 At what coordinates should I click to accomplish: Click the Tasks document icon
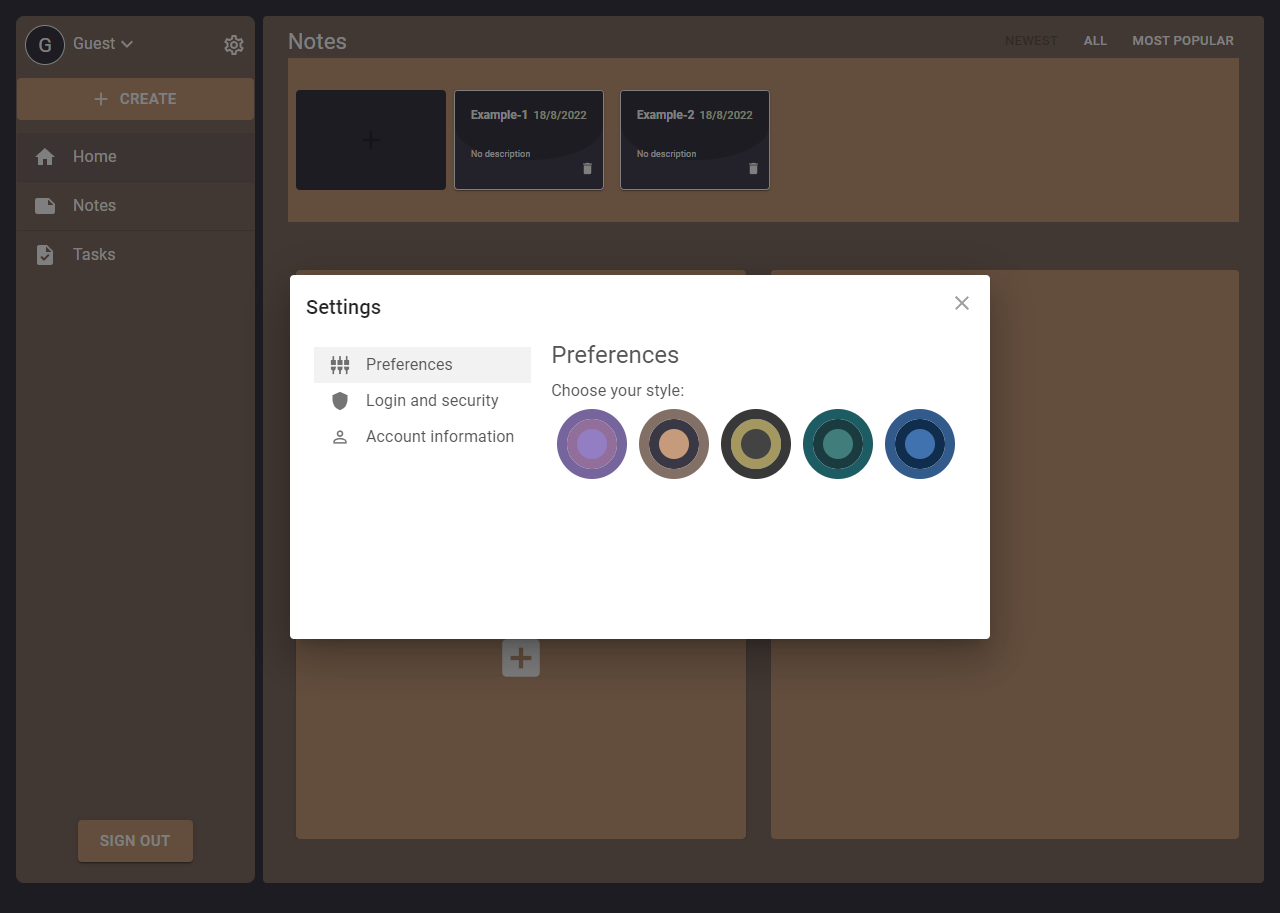click(44, 254)
